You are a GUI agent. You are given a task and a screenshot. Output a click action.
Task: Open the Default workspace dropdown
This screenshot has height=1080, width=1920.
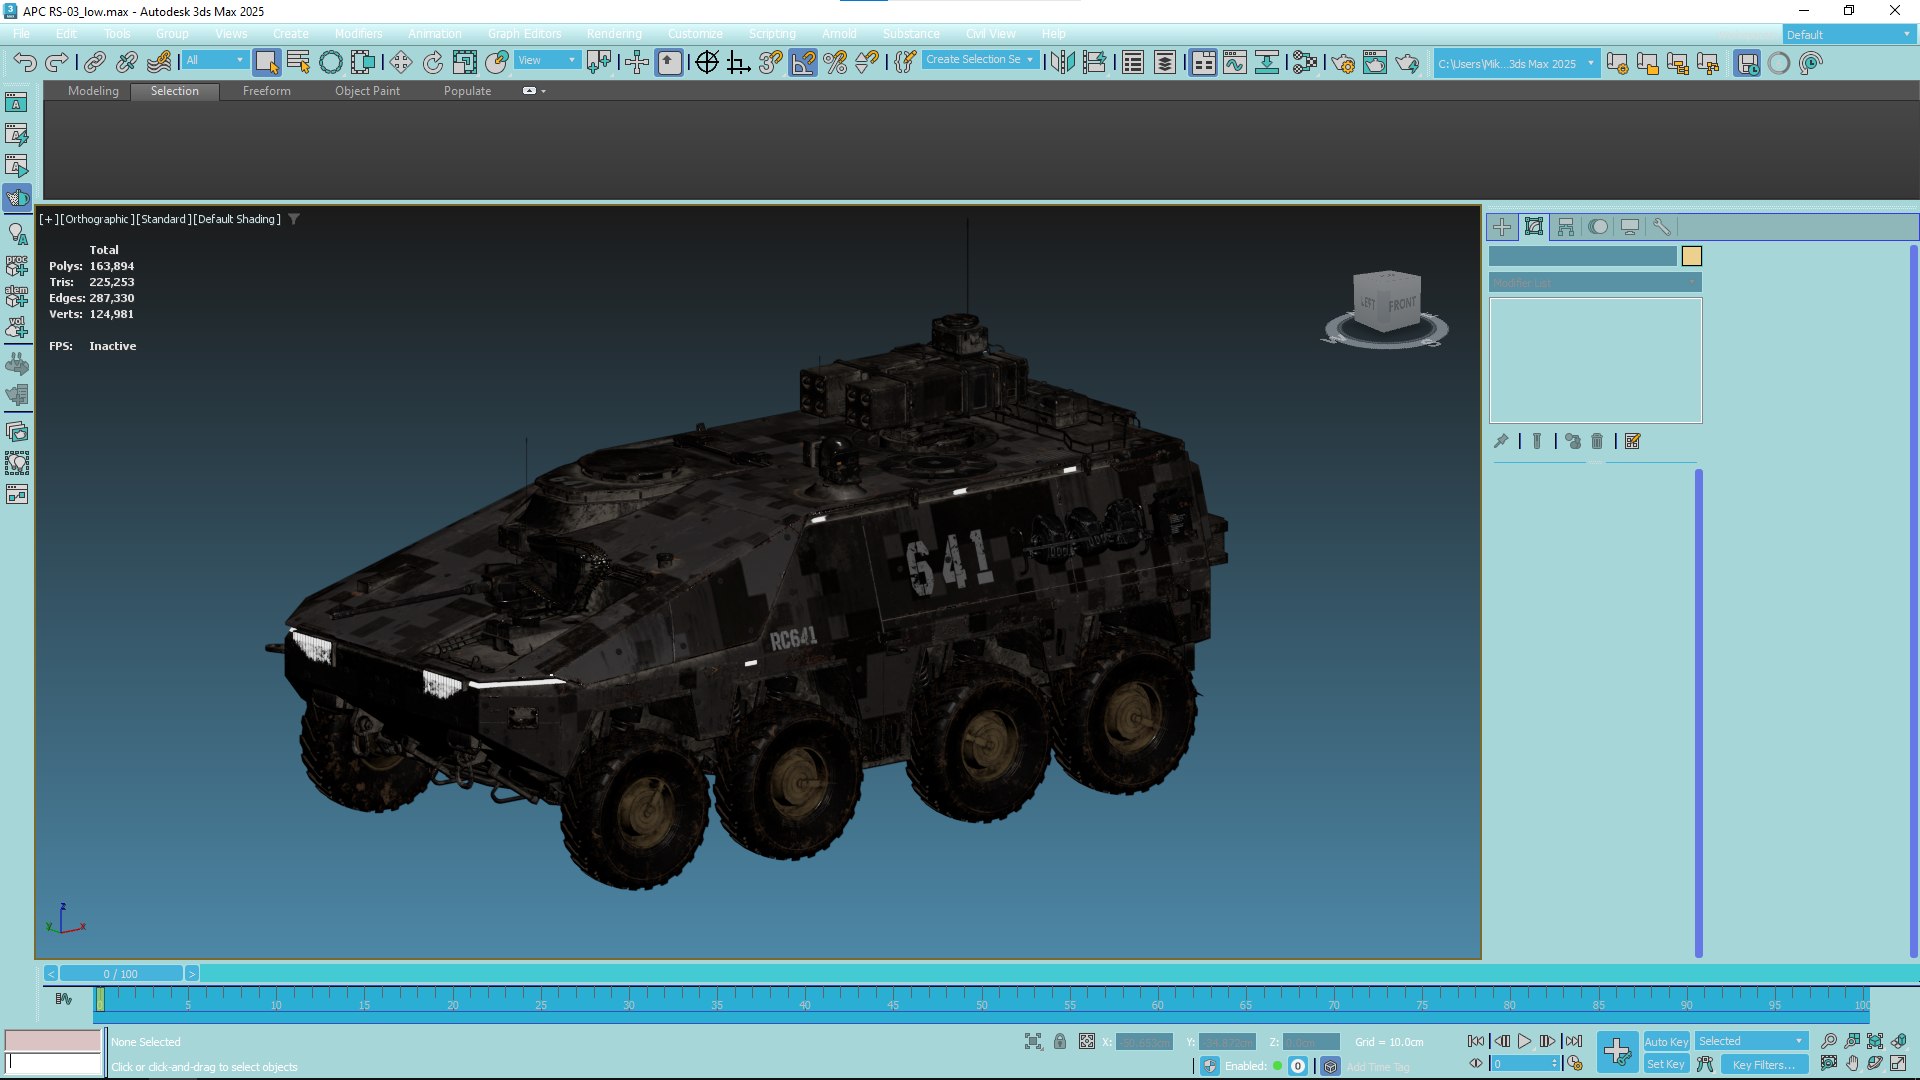point(1849,35)
